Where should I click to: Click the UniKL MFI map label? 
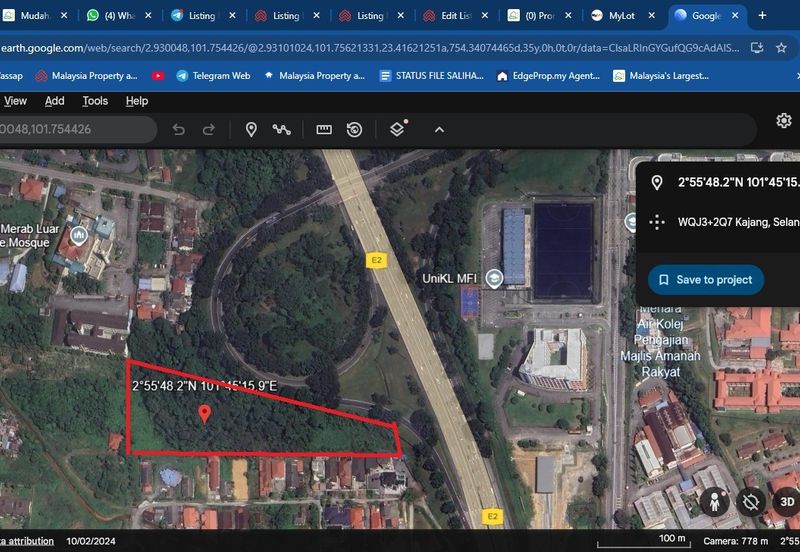coord(449,279)
